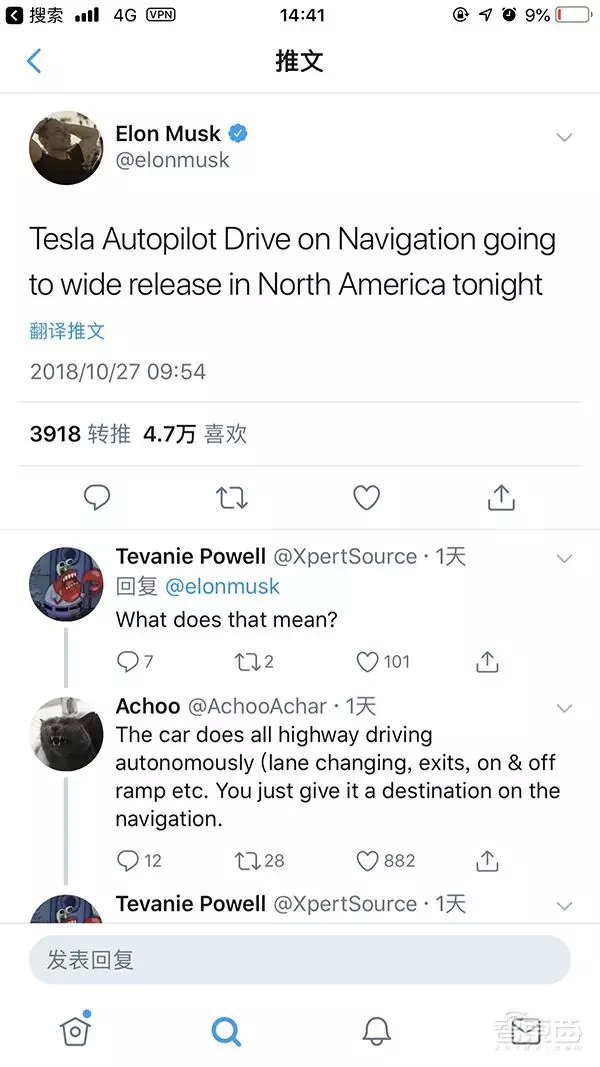The image size is (600, 1067).
Task: Open chevron menu on Achoo's reply
Action: 564,708
